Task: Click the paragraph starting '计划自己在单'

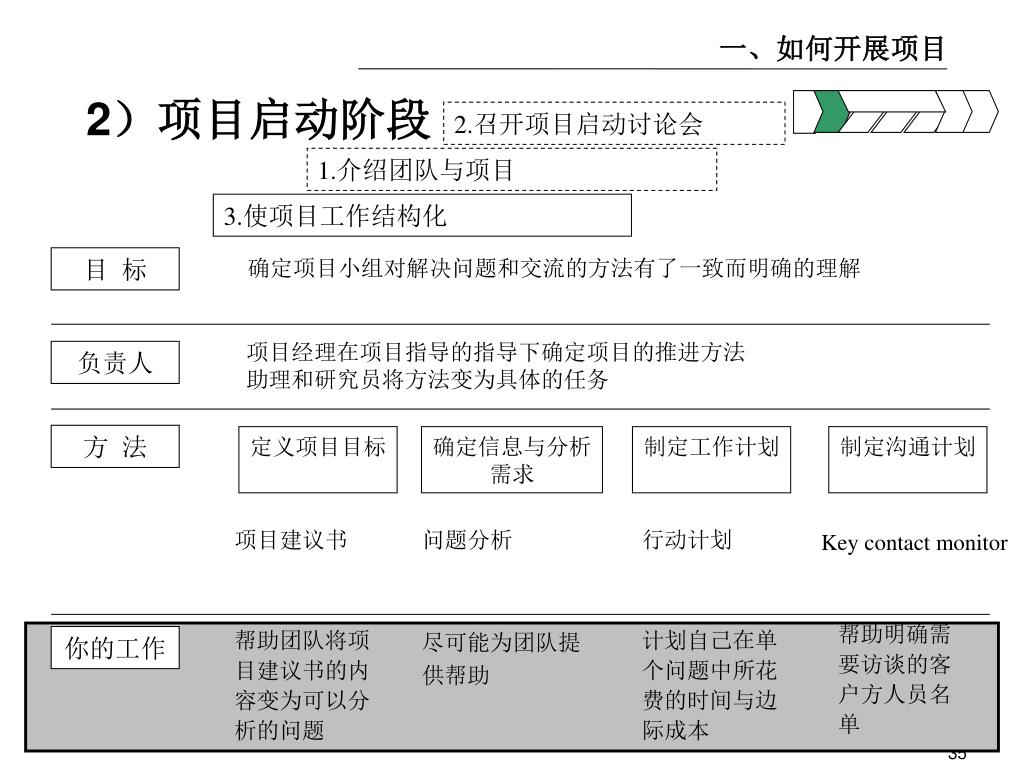Action: [710, 685]
